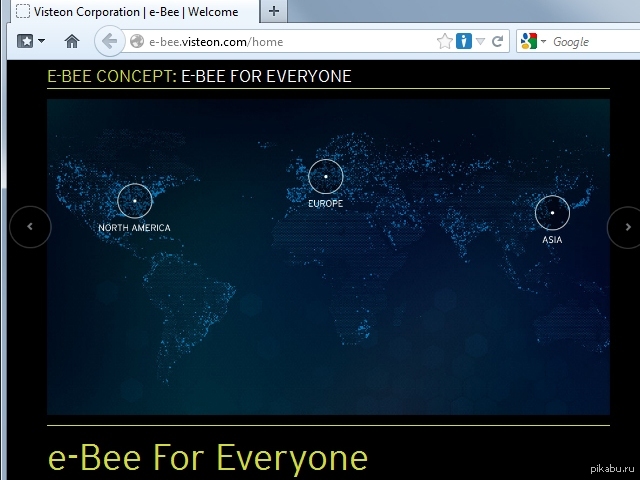
Task: Show the next slide with right arrow
Action: tap(626, 227)
